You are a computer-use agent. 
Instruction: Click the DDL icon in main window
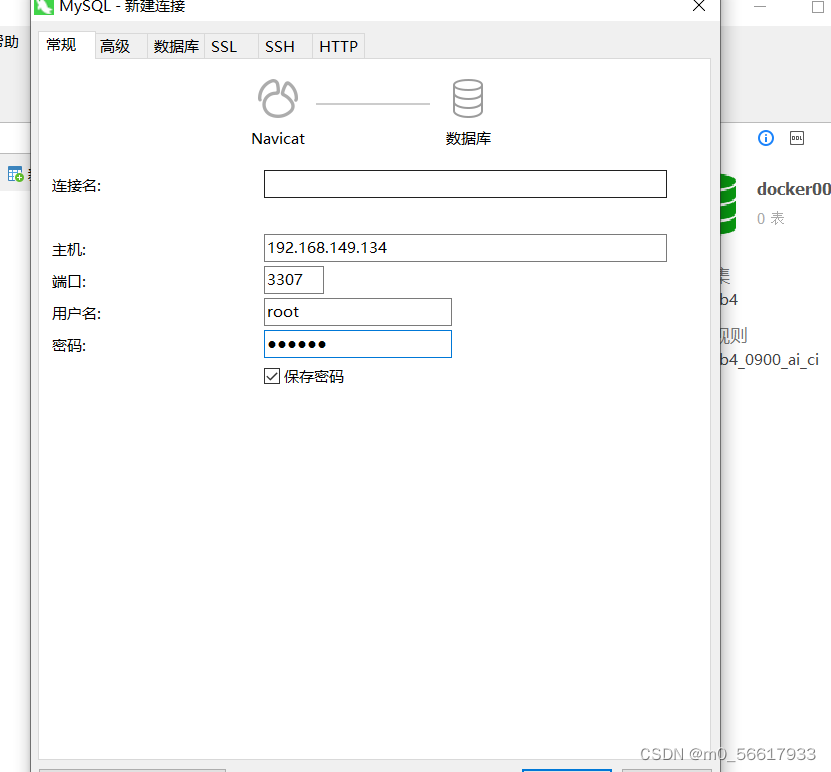click(x=797, y=138)
